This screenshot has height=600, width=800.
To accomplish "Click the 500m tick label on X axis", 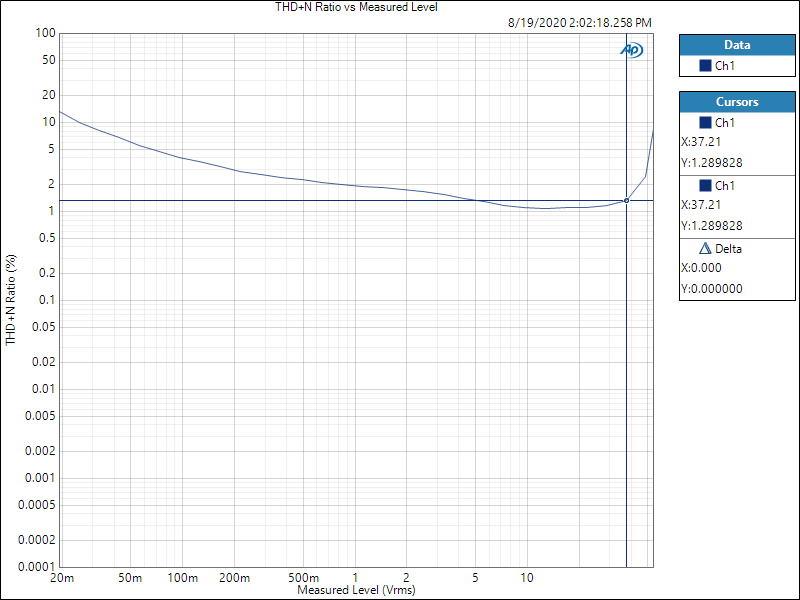I will click(304, 578).
